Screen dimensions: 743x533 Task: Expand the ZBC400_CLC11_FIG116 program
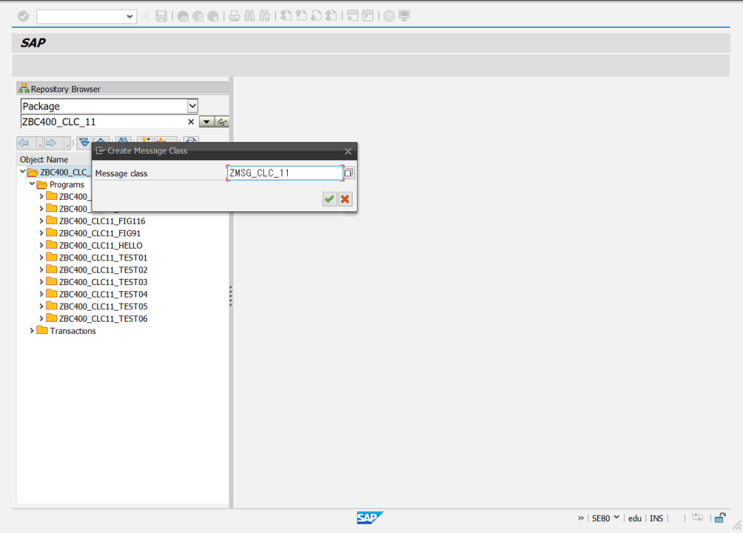point(41,221)
